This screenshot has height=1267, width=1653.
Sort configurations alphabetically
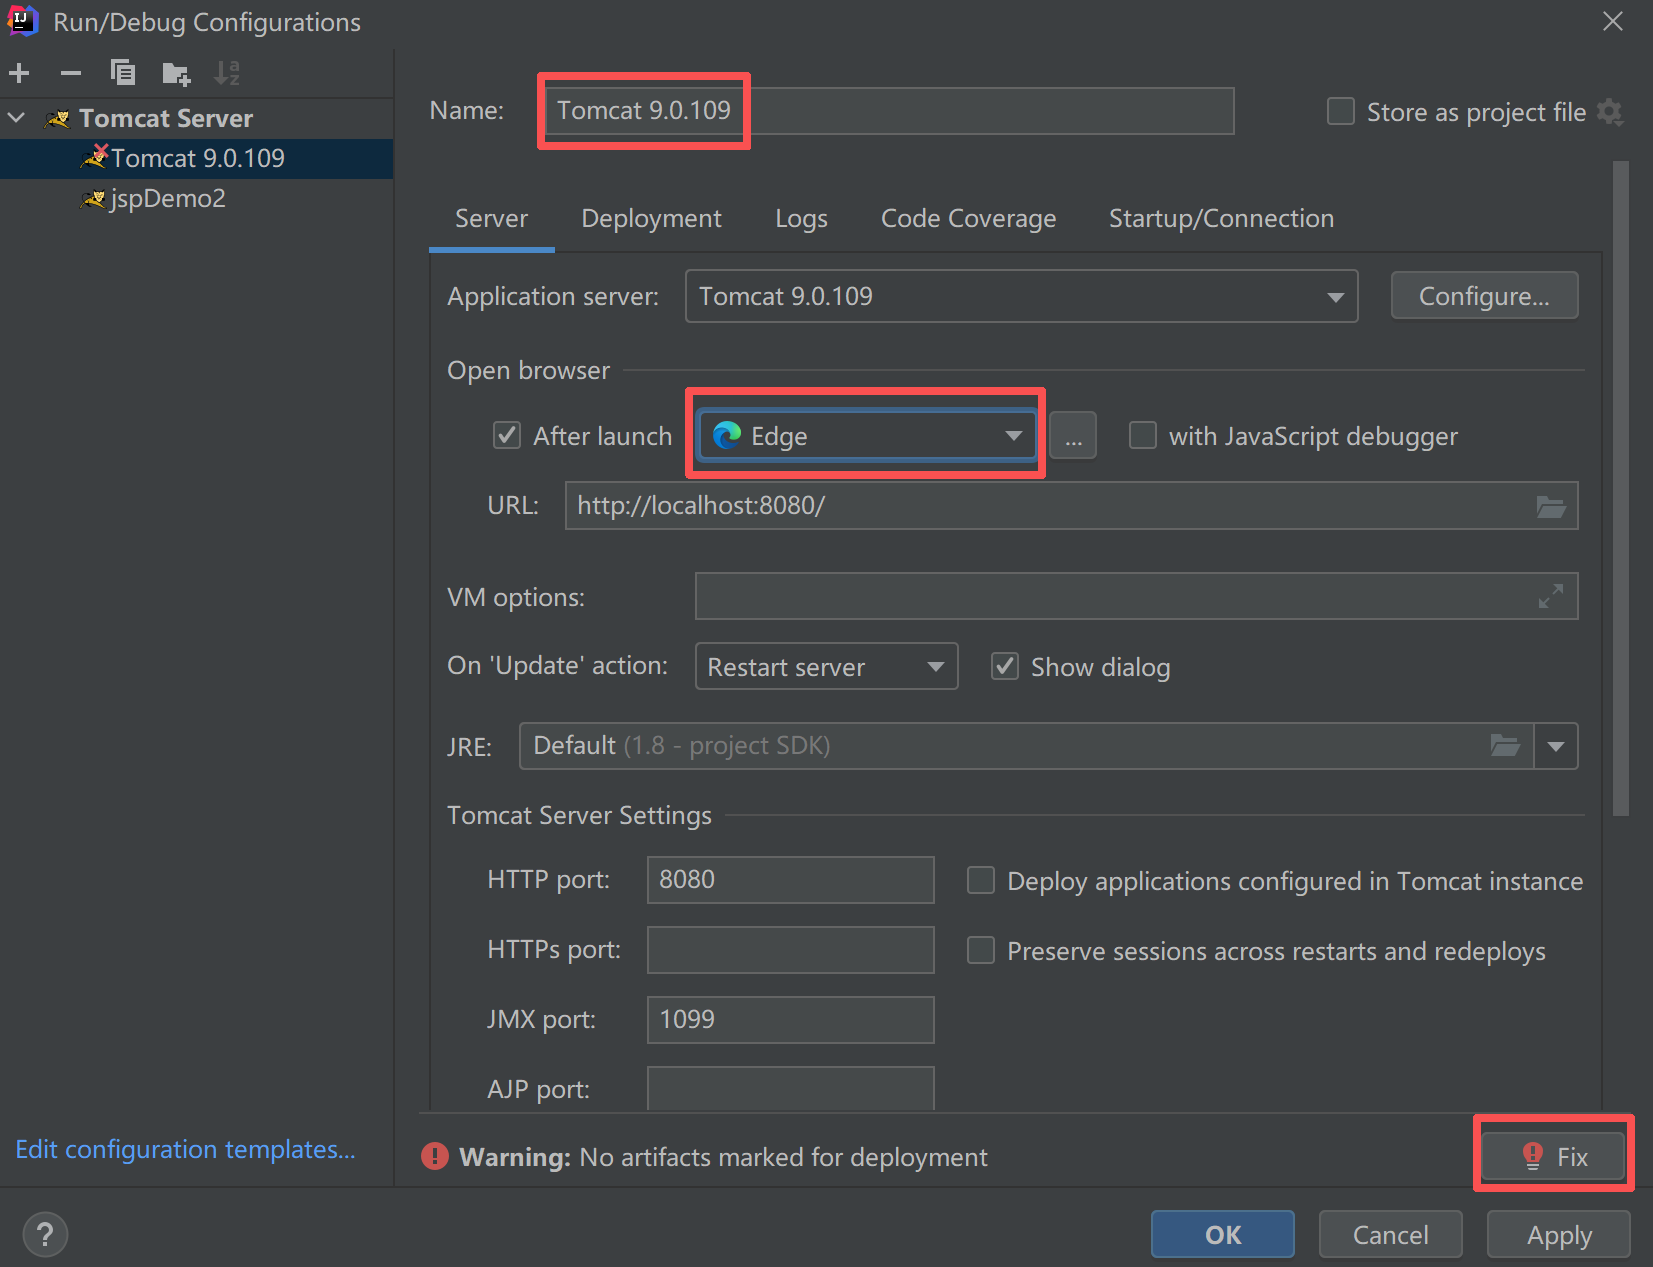228,73
